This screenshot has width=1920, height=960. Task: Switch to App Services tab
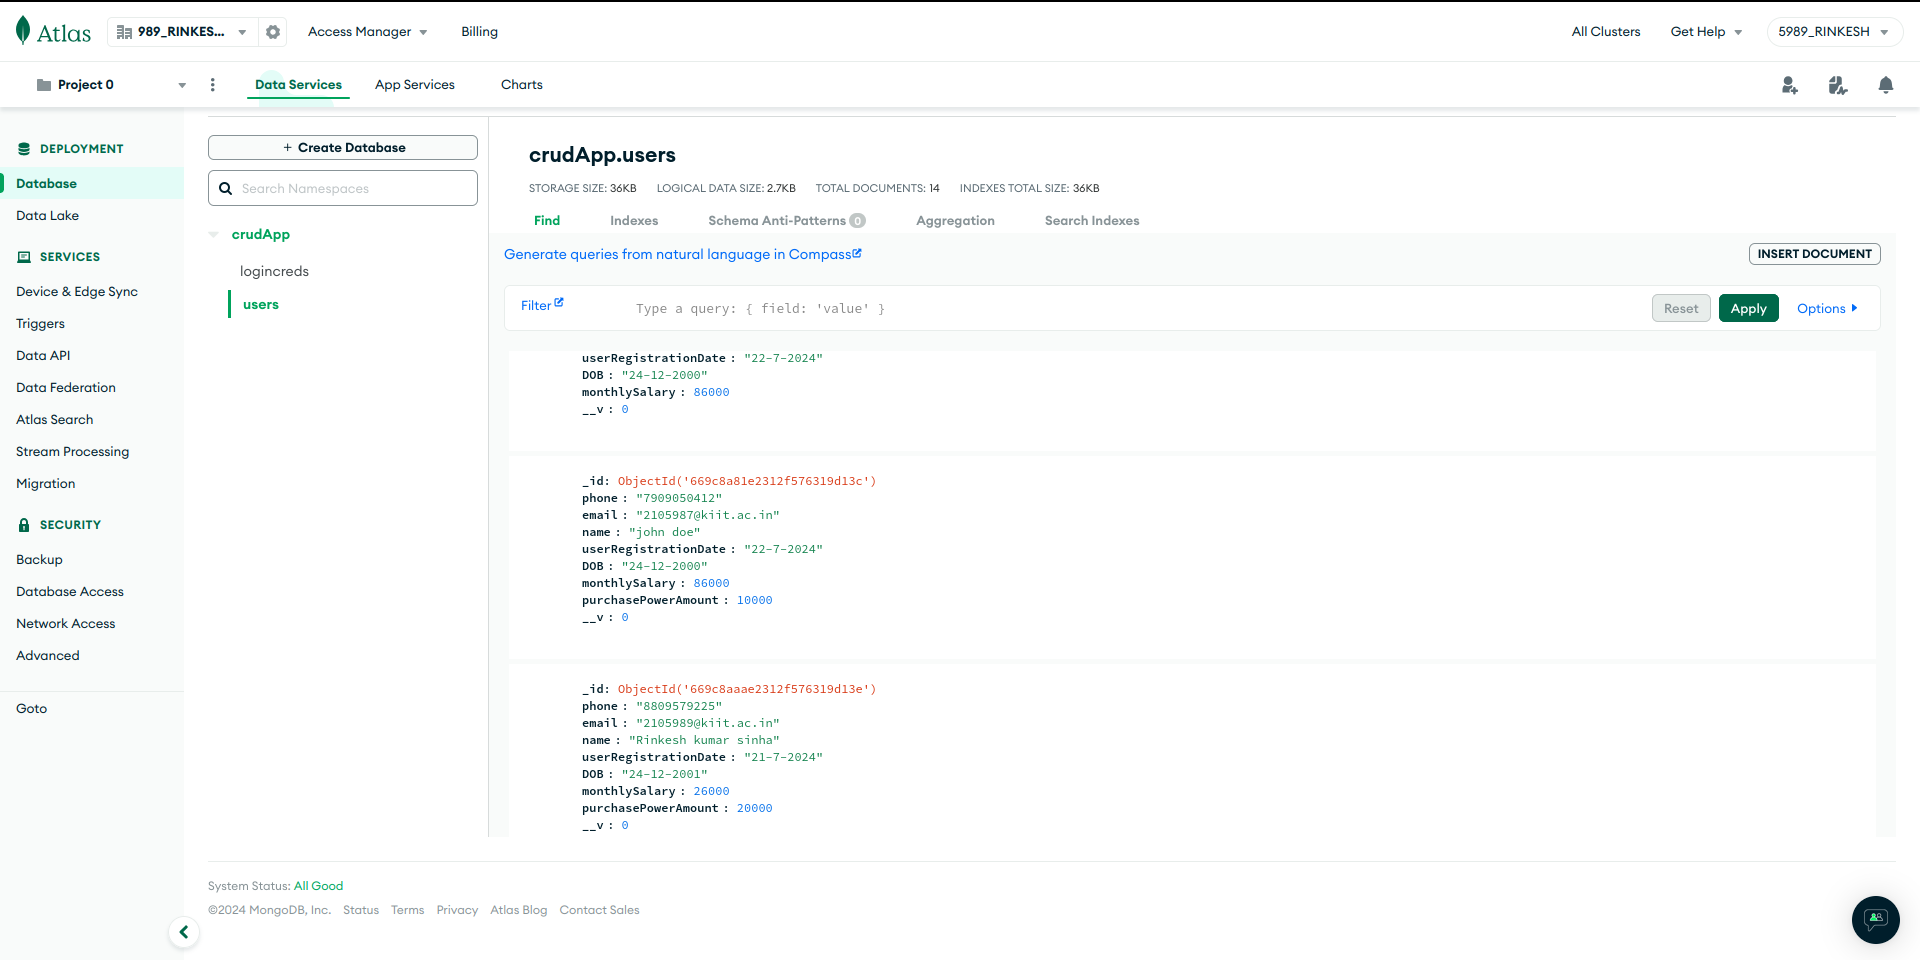[415, 85]
